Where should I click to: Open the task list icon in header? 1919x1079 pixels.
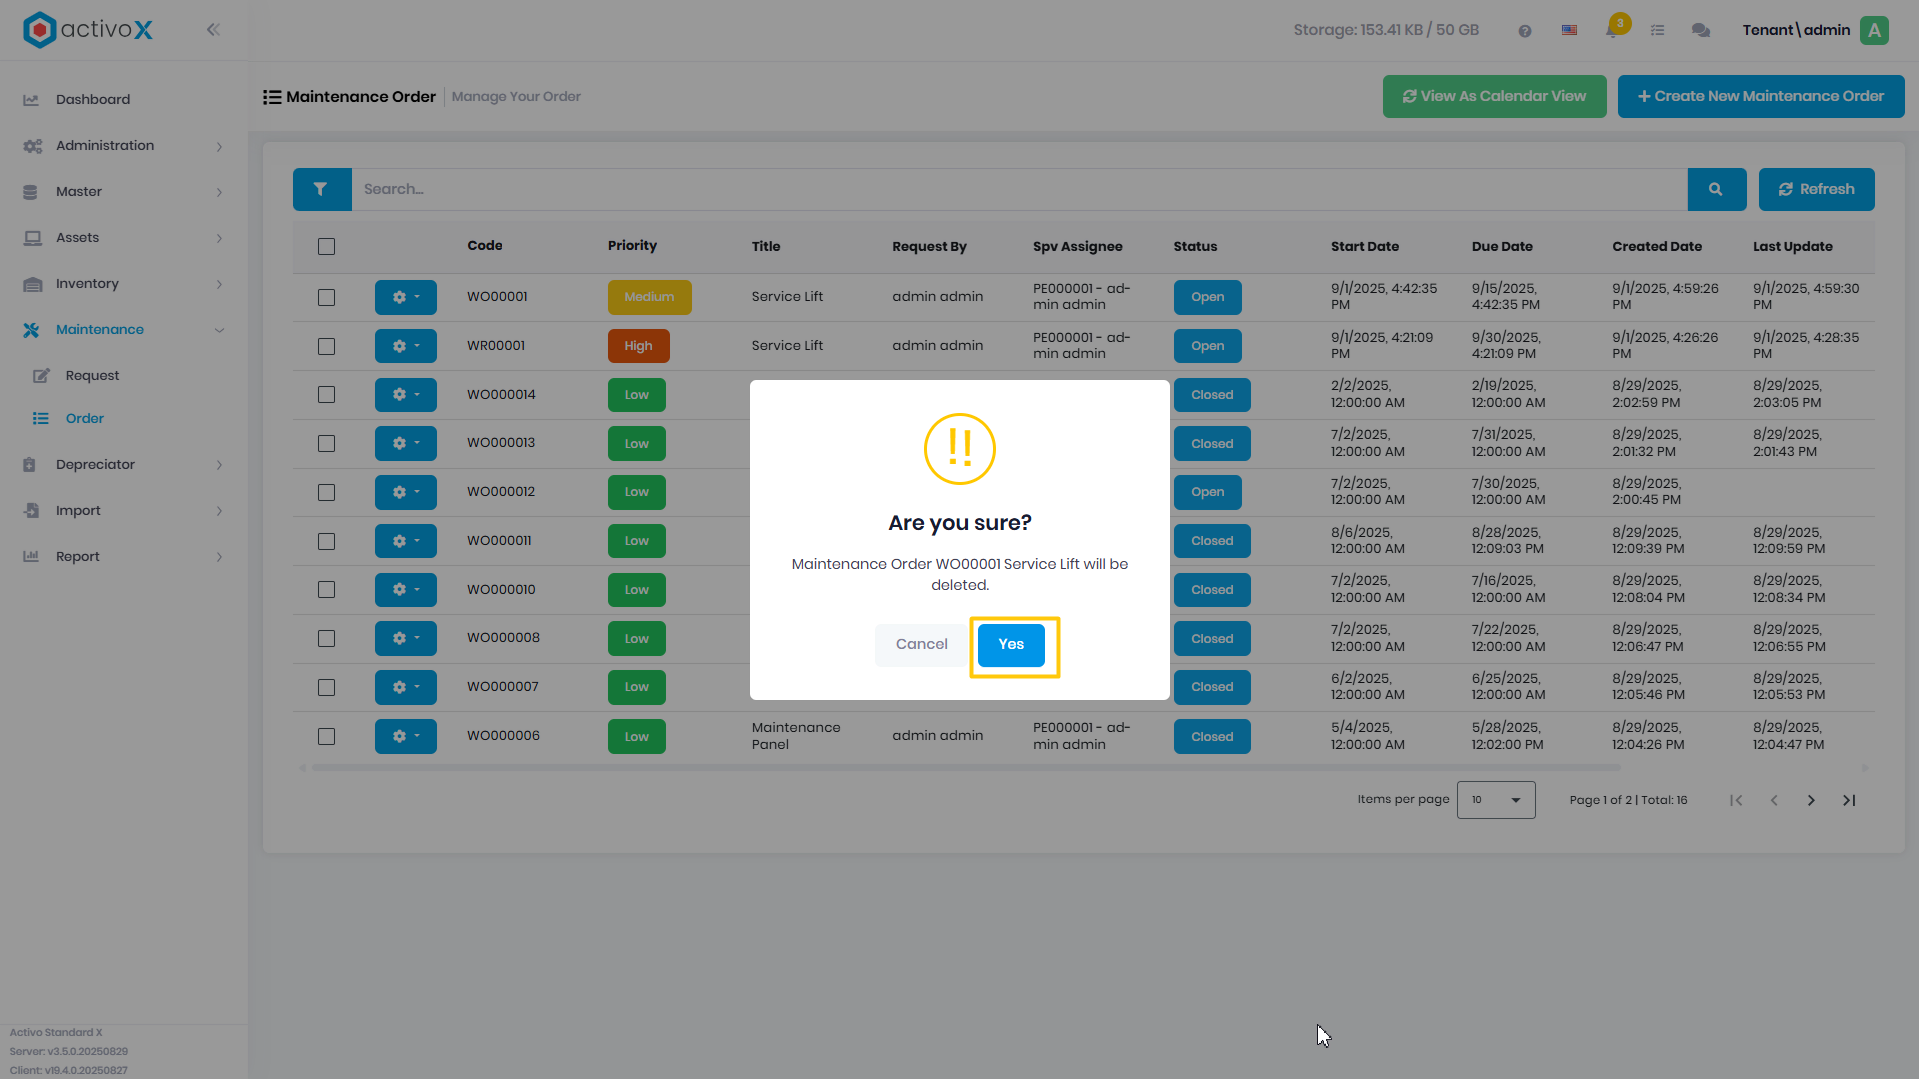1657,31
